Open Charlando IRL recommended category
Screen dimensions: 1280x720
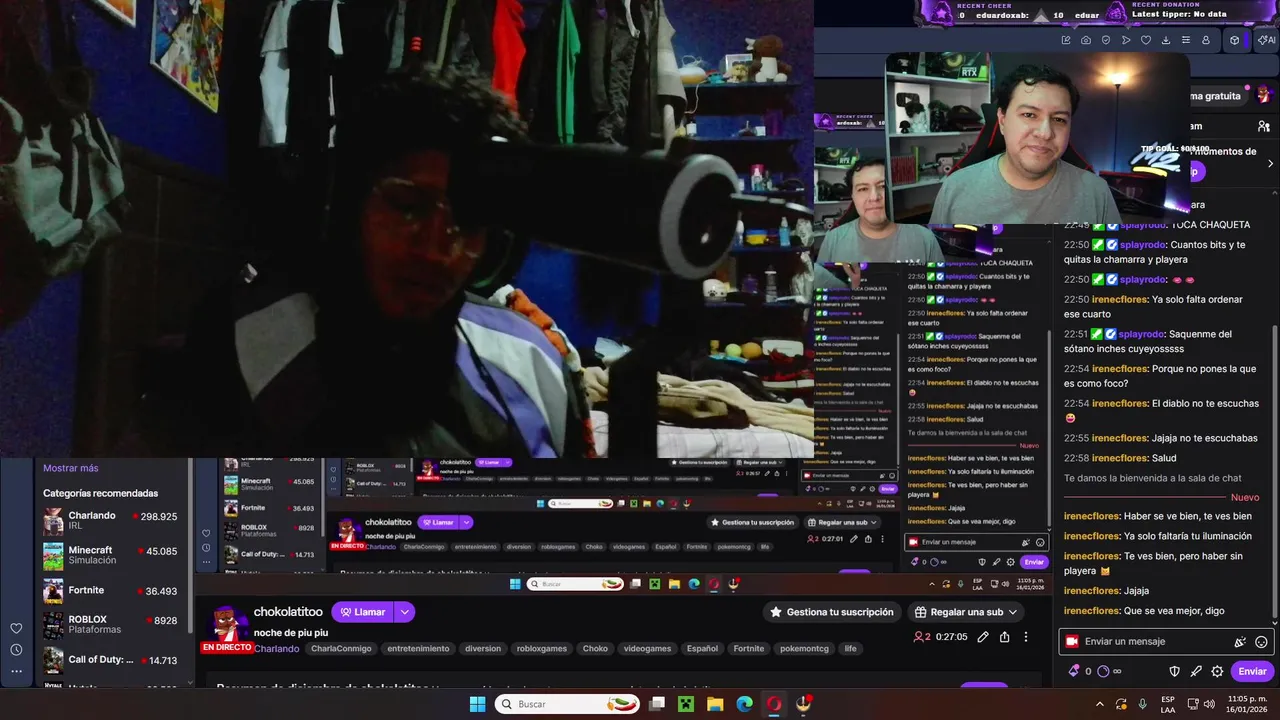(110, 521)
